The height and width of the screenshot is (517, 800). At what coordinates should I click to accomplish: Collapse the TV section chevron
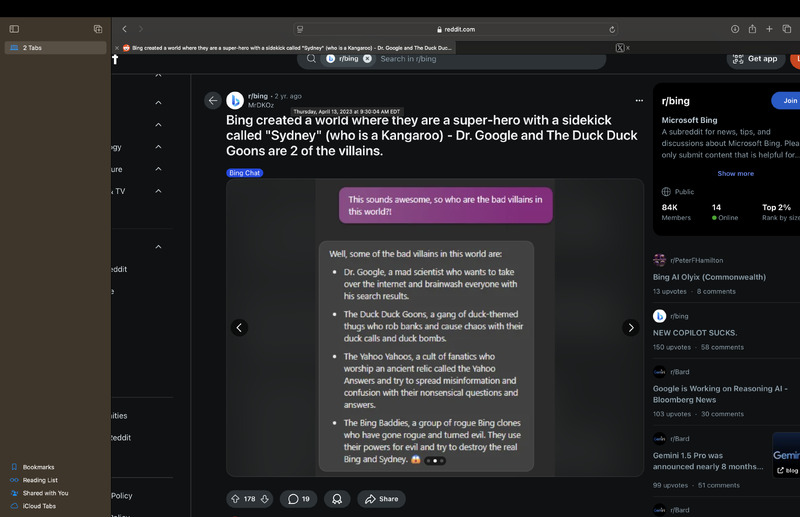(x=158, y=191)
